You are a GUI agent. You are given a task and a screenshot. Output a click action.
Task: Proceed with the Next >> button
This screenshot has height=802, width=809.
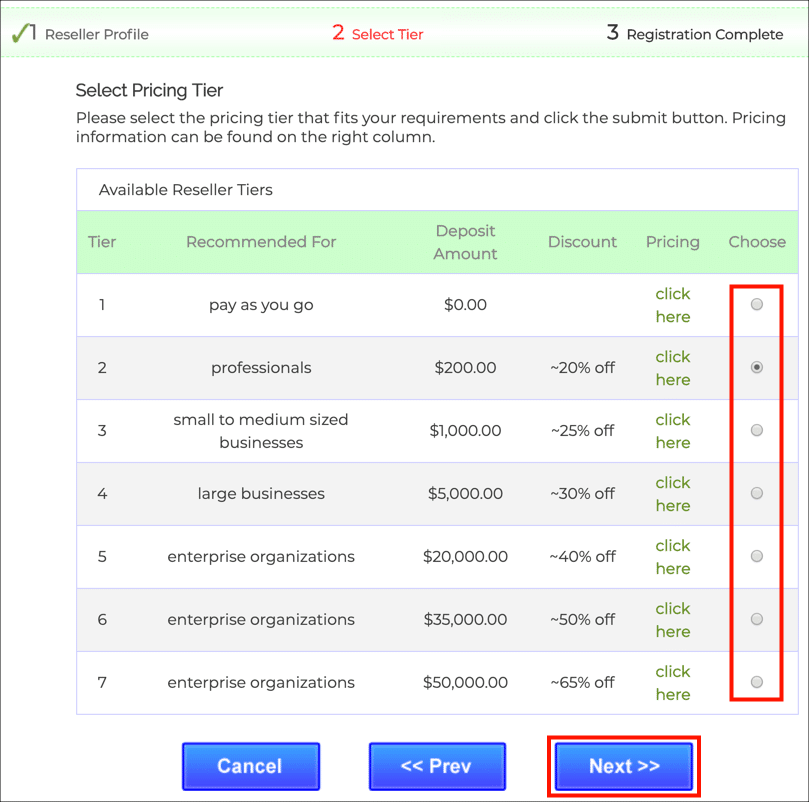(x=624, y=766)
